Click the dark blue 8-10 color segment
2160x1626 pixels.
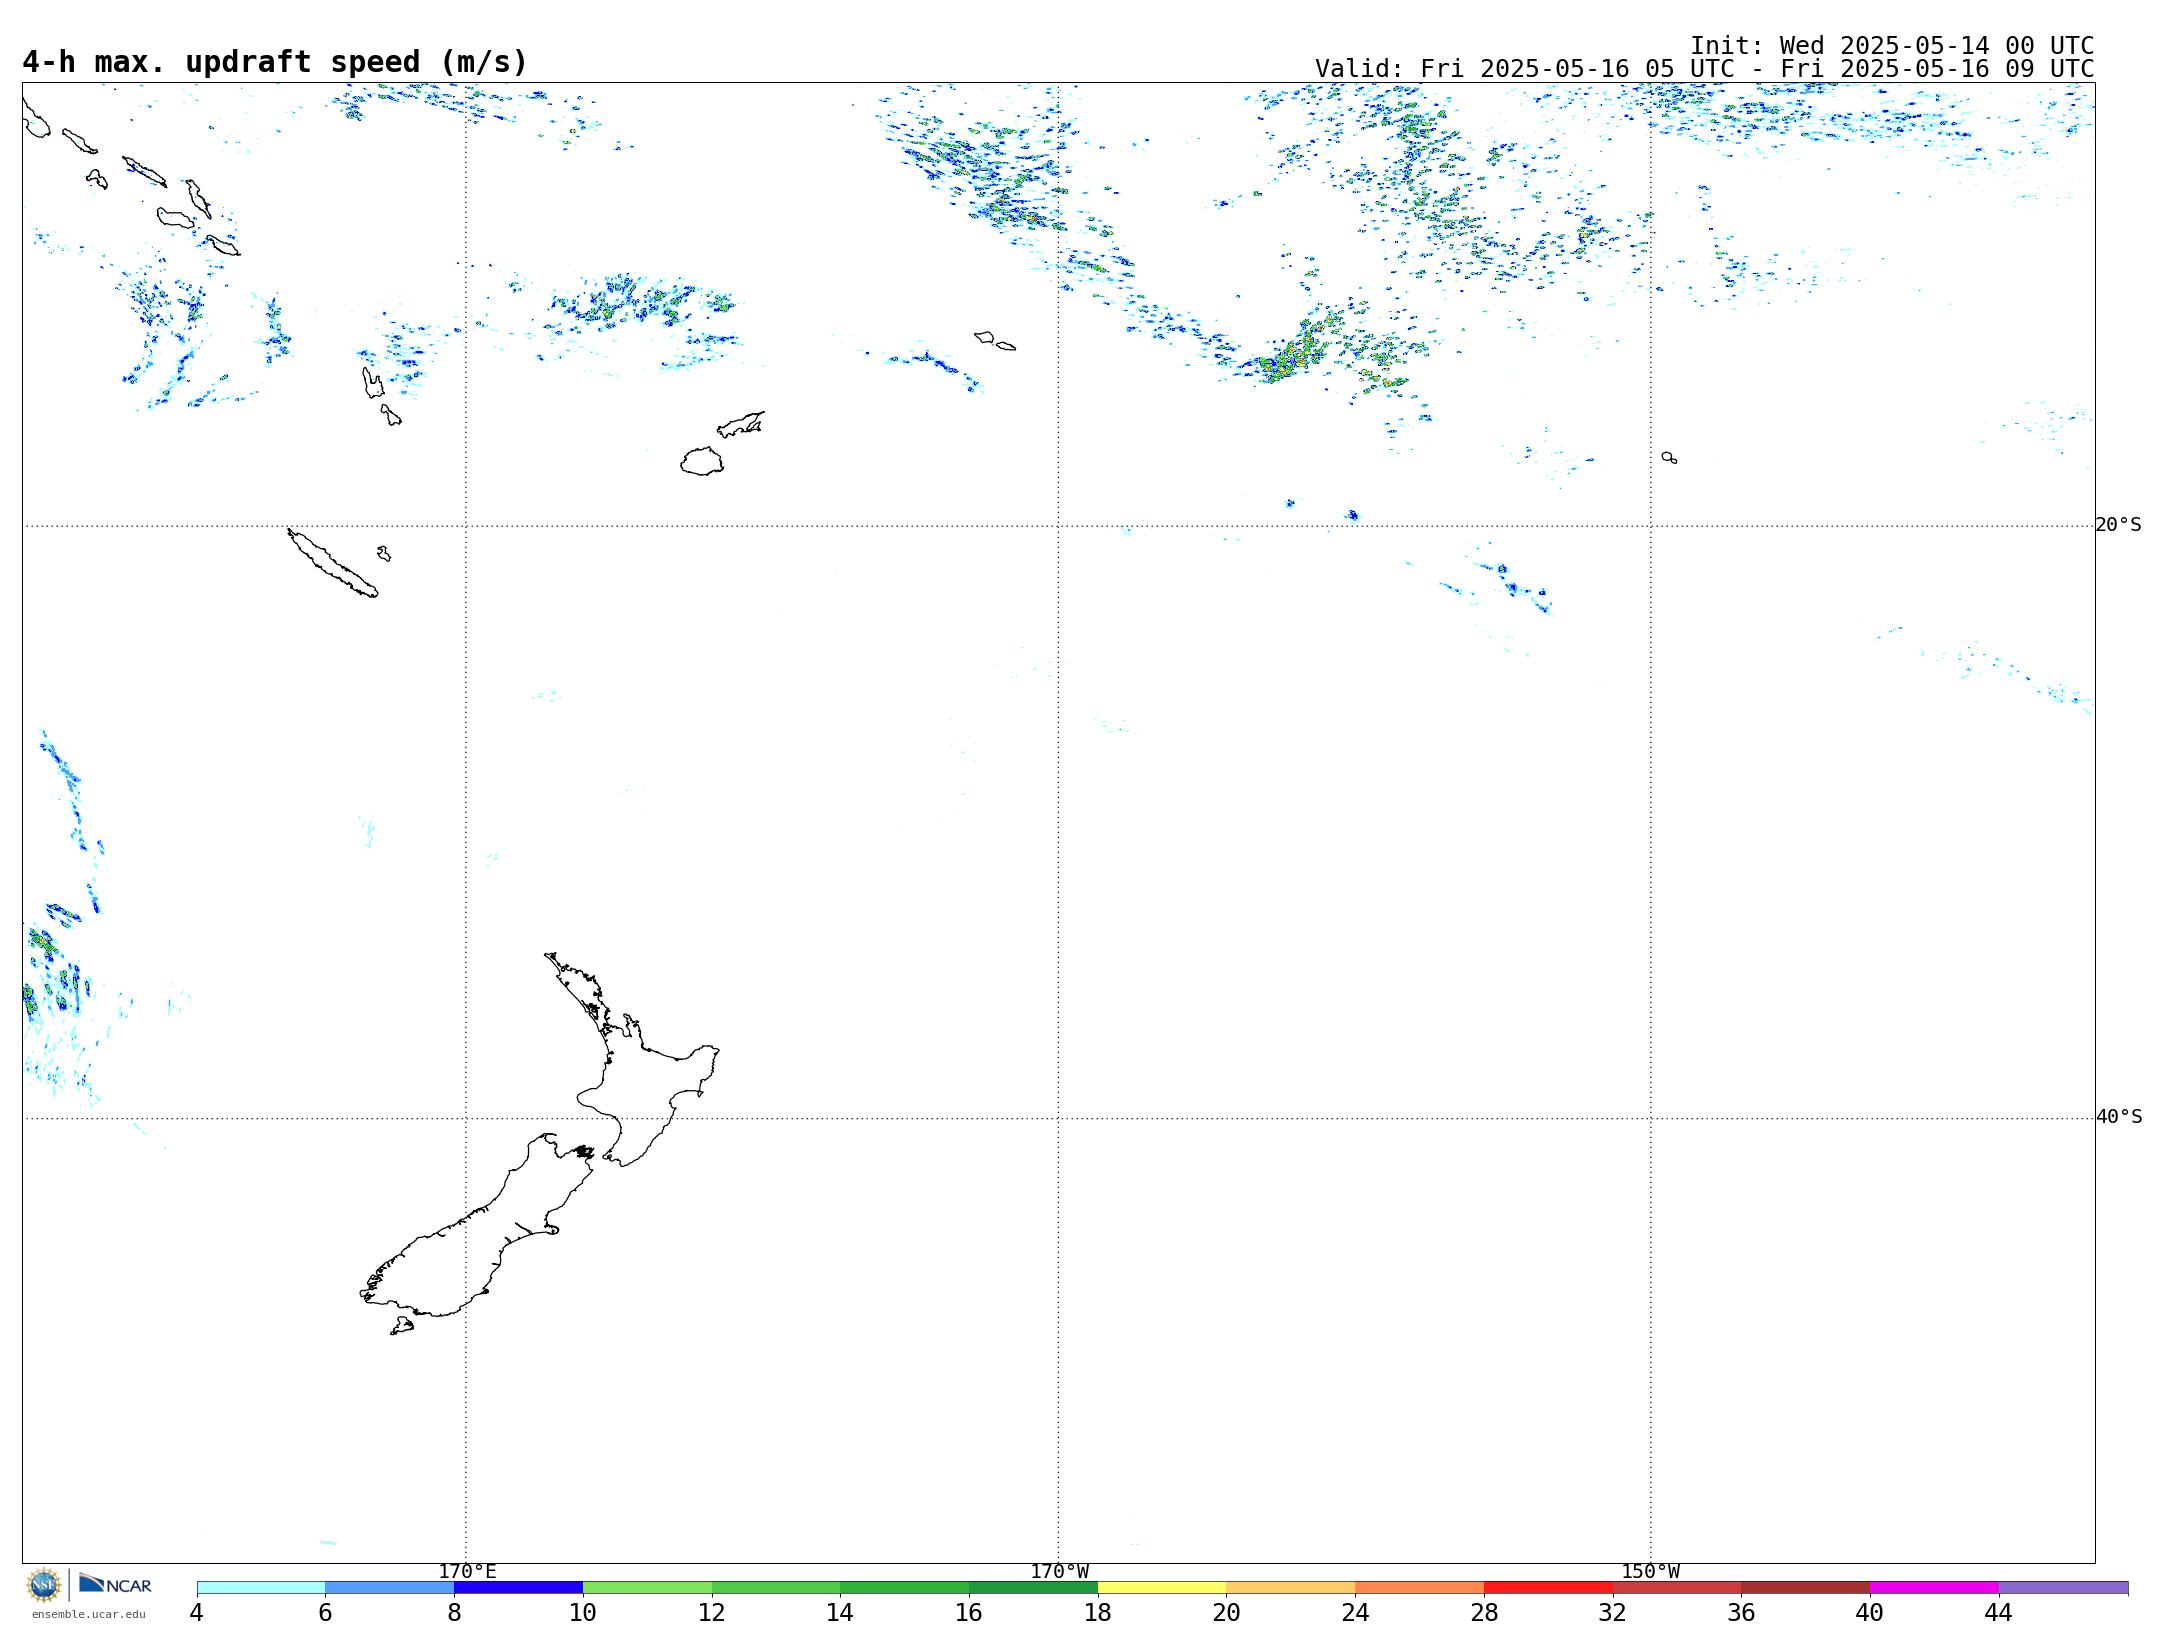pyautogui.click(x=518, y=1587)
